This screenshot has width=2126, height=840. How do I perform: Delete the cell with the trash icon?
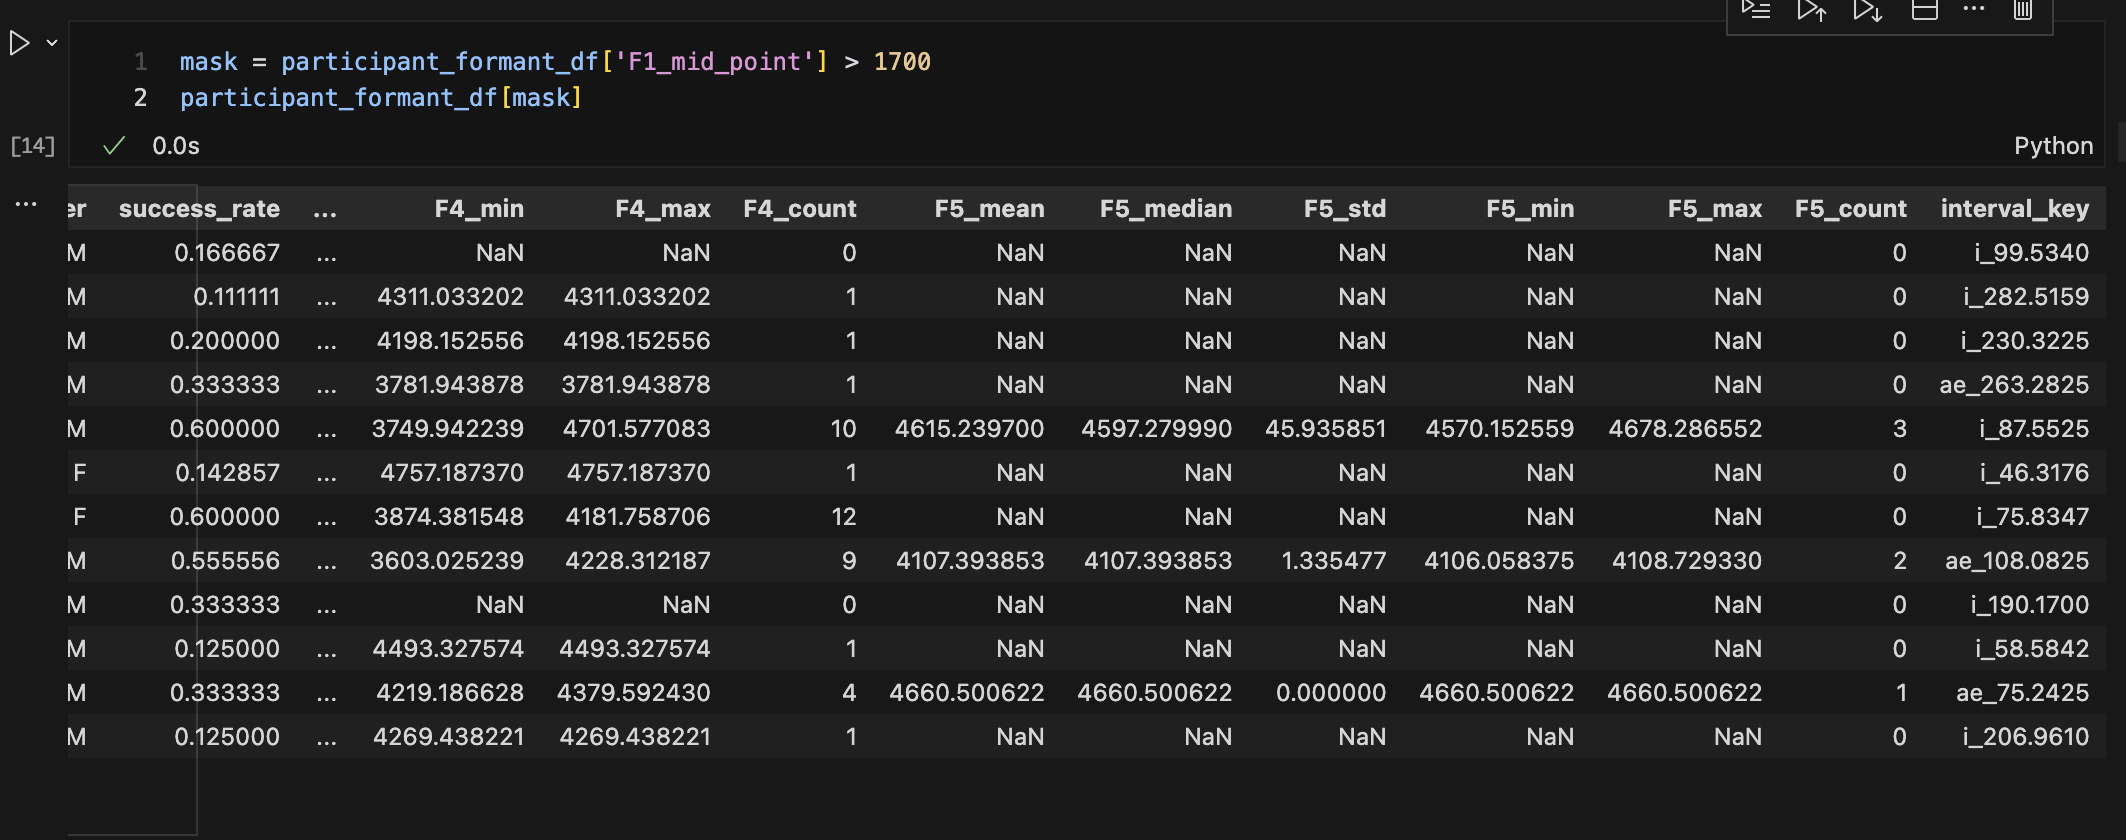tap(2023, 10)
